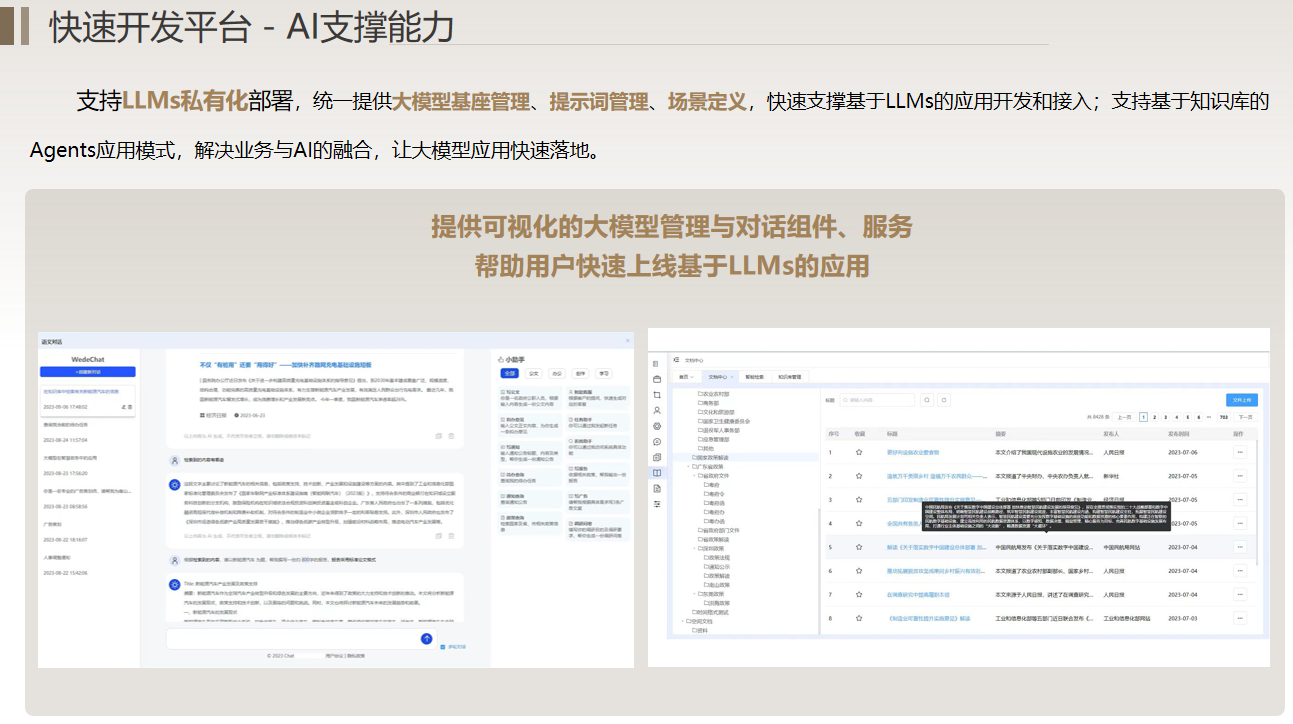
Task: Click the blue 文件上传 button
Action: (x=1240, y=400)
